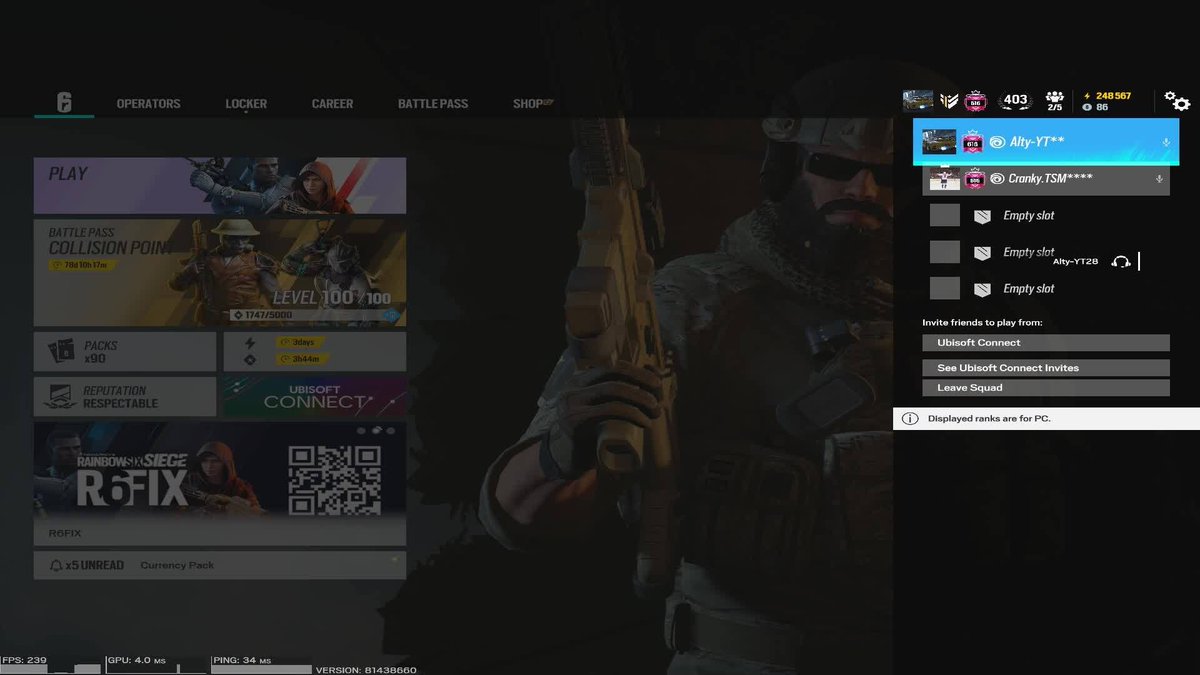This screenshot has width=1200, height=675.
Task: Open the player avatar in header
Action: [918, 100]
